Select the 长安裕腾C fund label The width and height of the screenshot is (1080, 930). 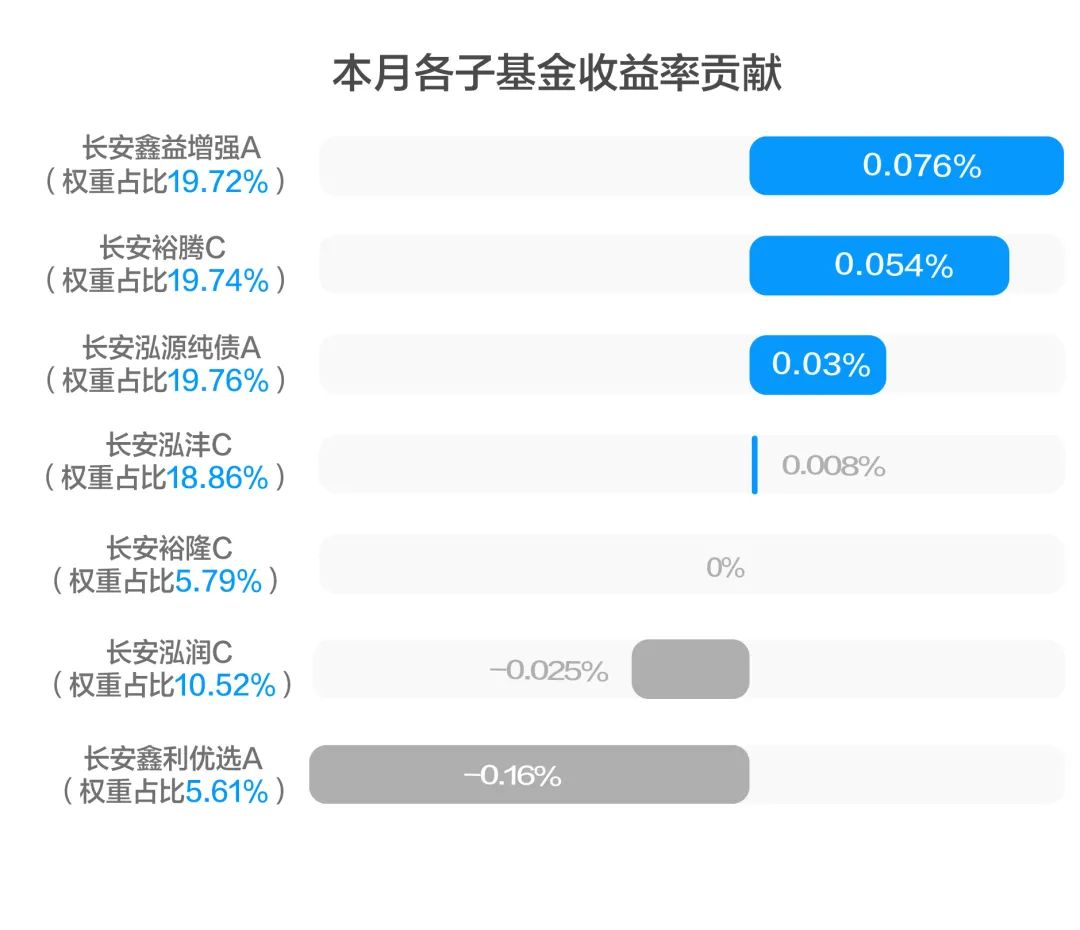[163, 249]
